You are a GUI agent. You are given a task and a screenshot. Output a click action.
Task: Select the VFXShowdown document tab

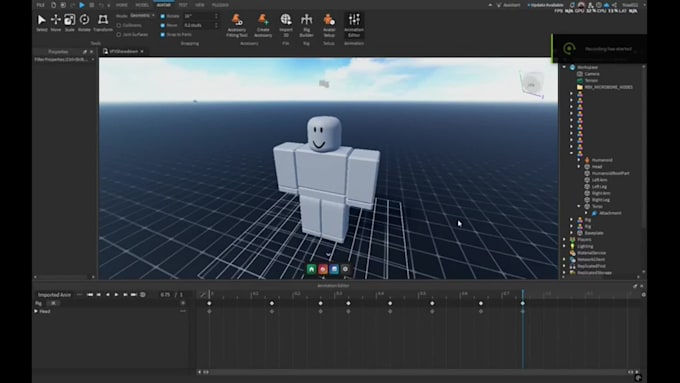click(x=124, y=51)
